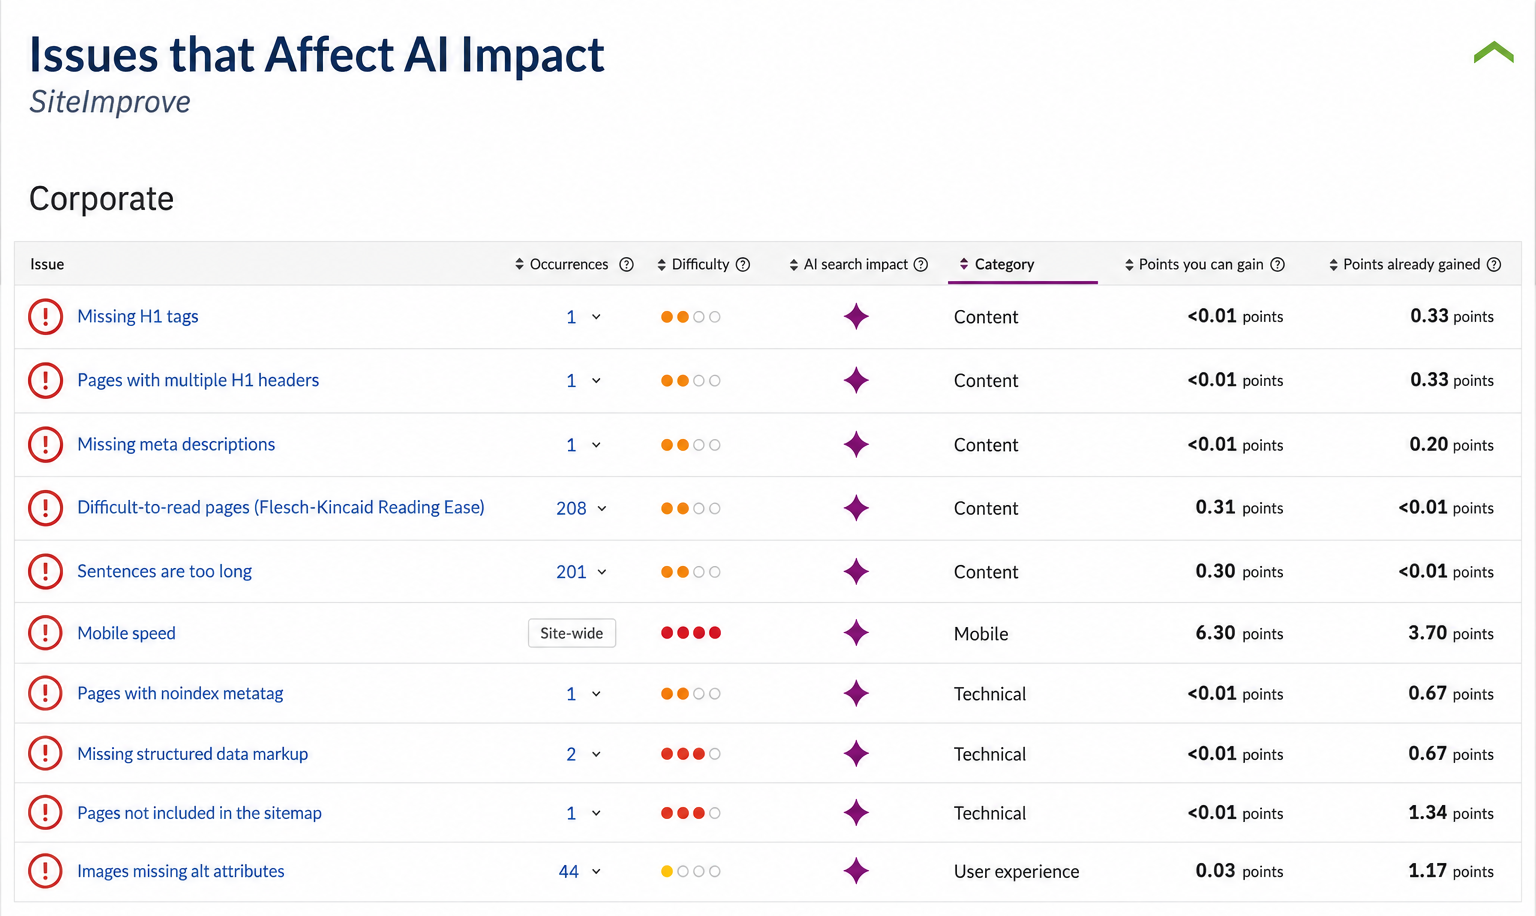Image resolution: width=1536 pixels, height=916 pixels.
Task: Open AI search impact help icon
Action: [921, 264]
